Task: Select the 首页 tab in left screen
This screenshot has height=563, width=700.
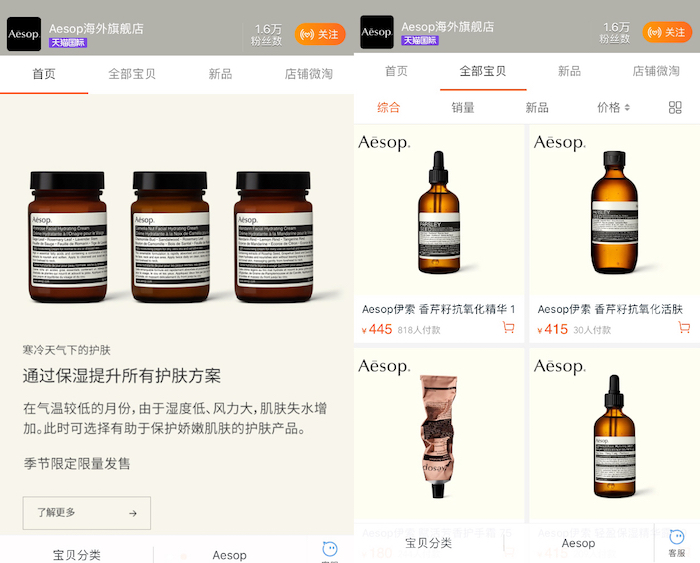Action: 44,74
